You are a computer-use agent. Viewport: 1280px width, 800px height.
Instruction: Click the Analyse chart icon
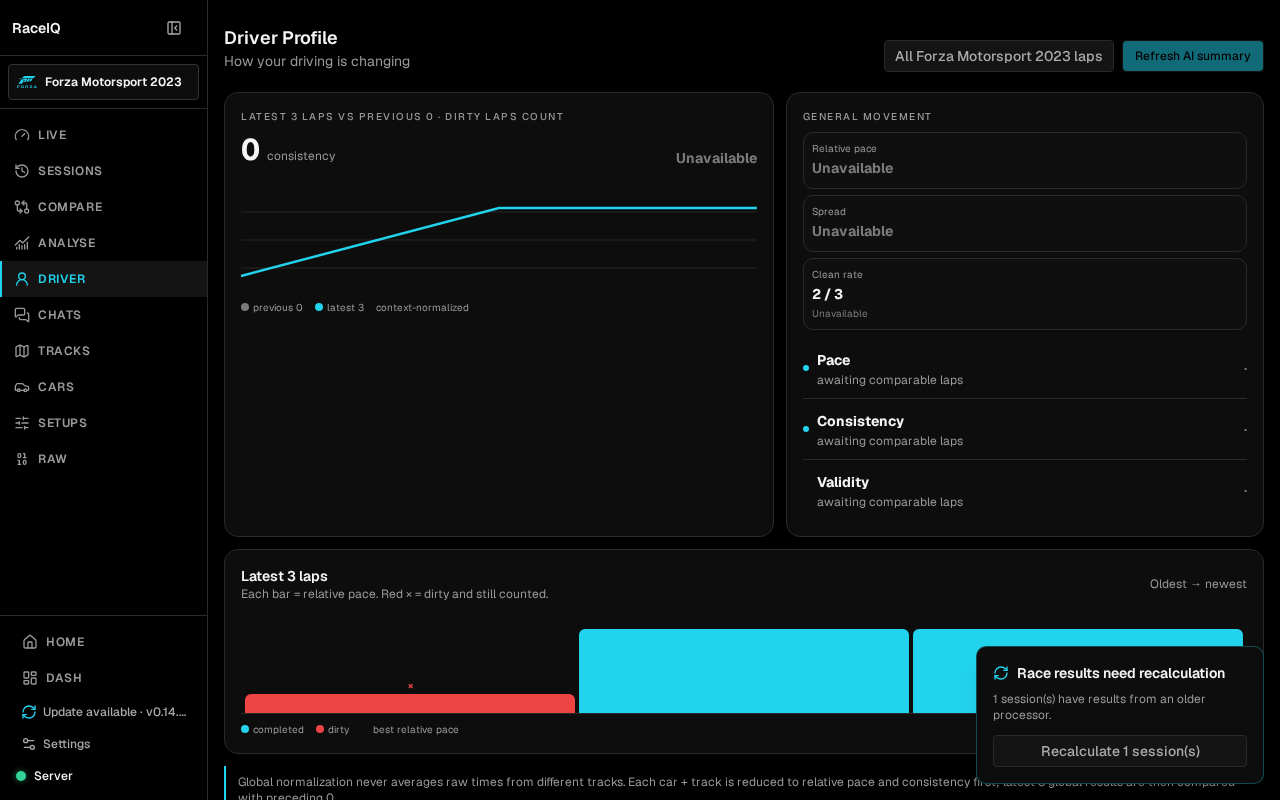point(22,243)
